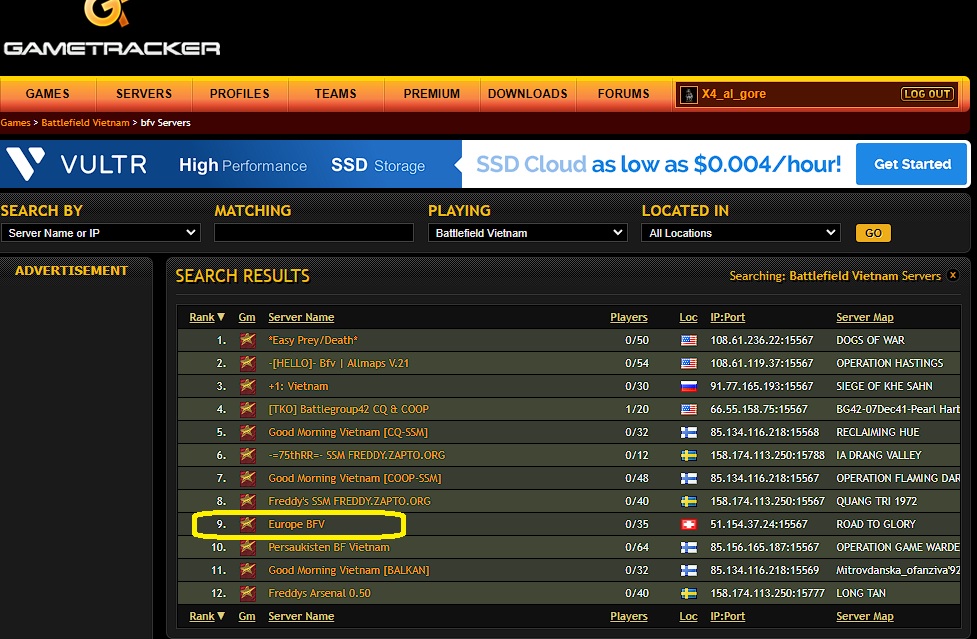Click game icon for [TKO] Battlegroup42 row
The image size is (977, 639).
pos(247,409)
